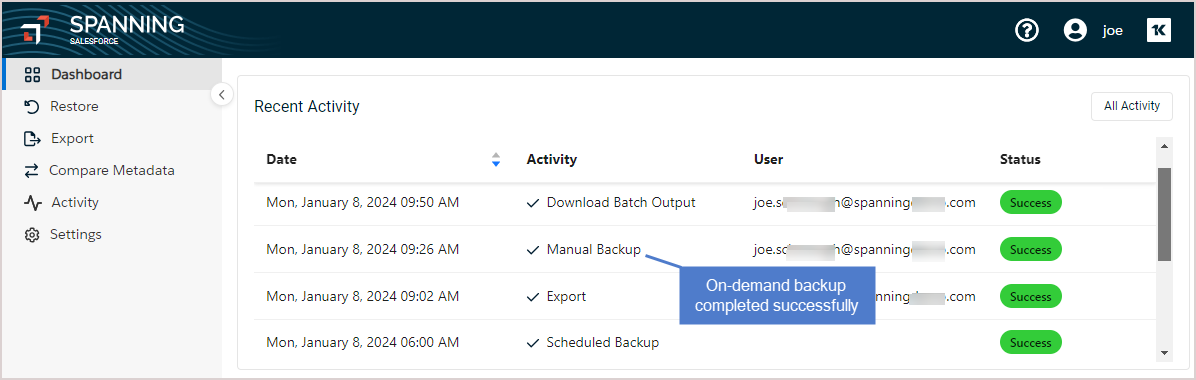Click user email in Manual Backup row
Image resolution: width=1196 pixels, height=380 pixels.
(865, 250)
